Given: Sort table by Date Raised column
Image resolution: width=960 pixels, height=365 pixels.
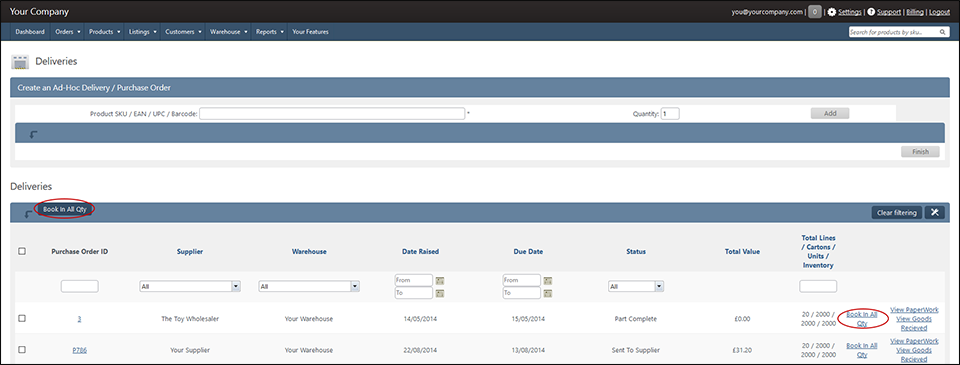Looking at the screenshot, I should click(x=420, y=252).
